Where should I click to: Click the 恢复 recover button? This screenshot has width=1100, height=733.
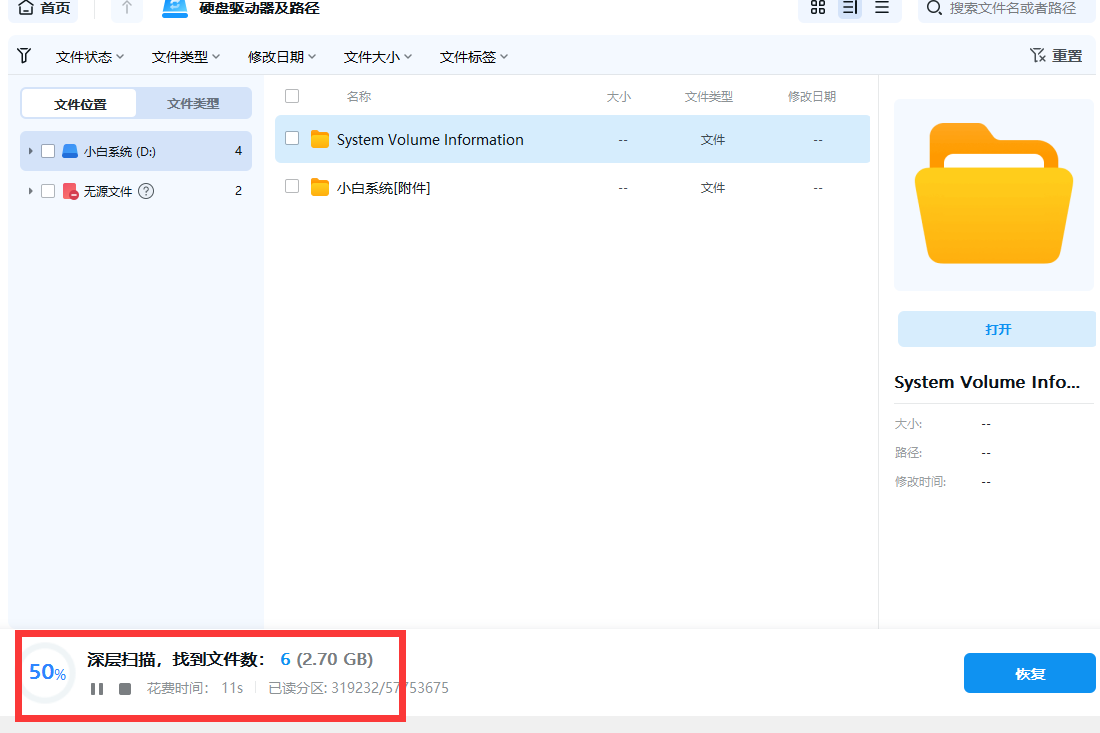point(1029,673)
